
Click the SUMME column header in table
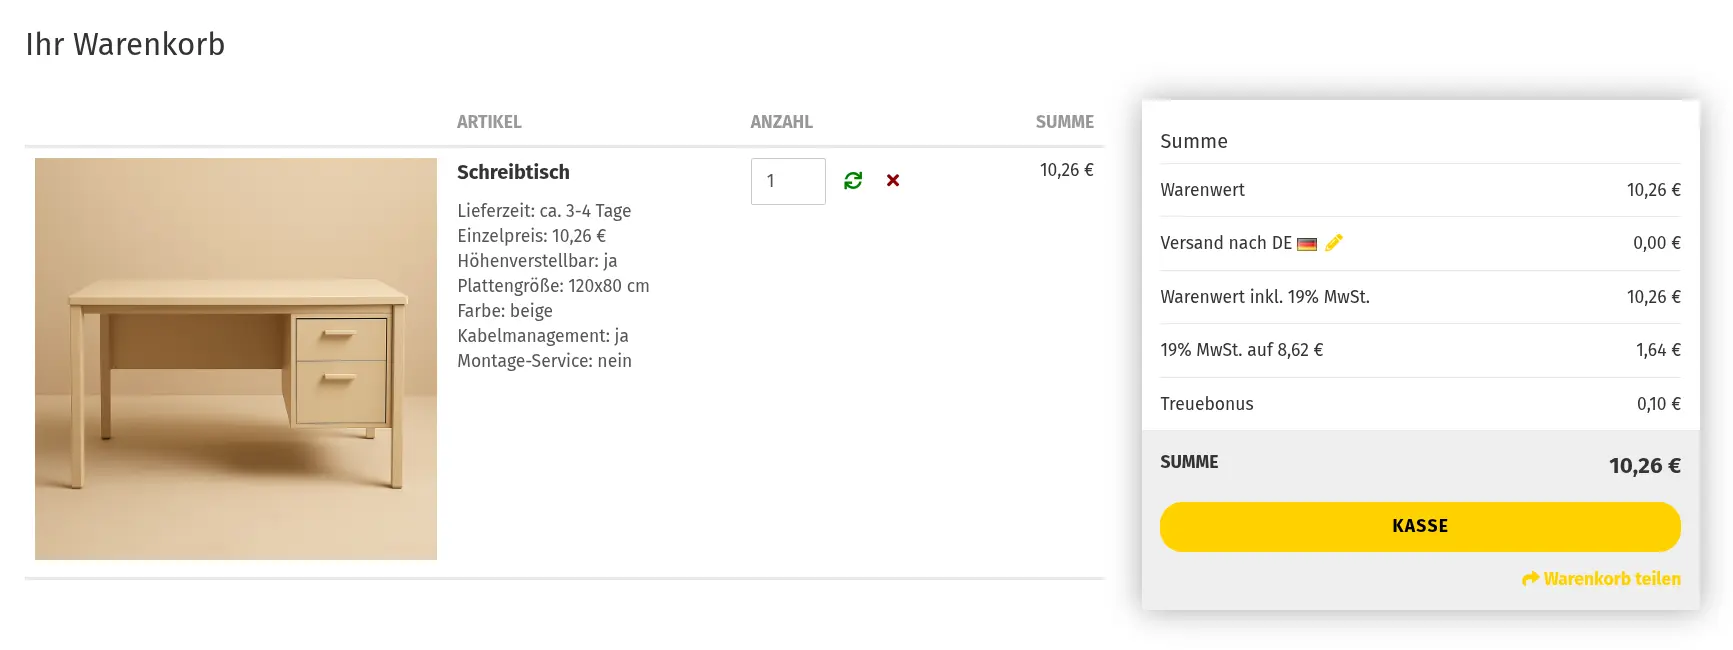(1064, 122)
